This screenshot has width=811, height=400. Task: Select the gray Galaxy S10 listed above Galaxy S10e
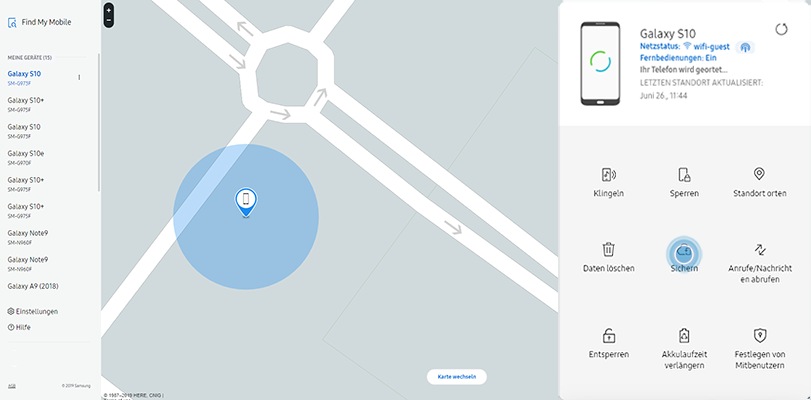[x=24, y=131]
